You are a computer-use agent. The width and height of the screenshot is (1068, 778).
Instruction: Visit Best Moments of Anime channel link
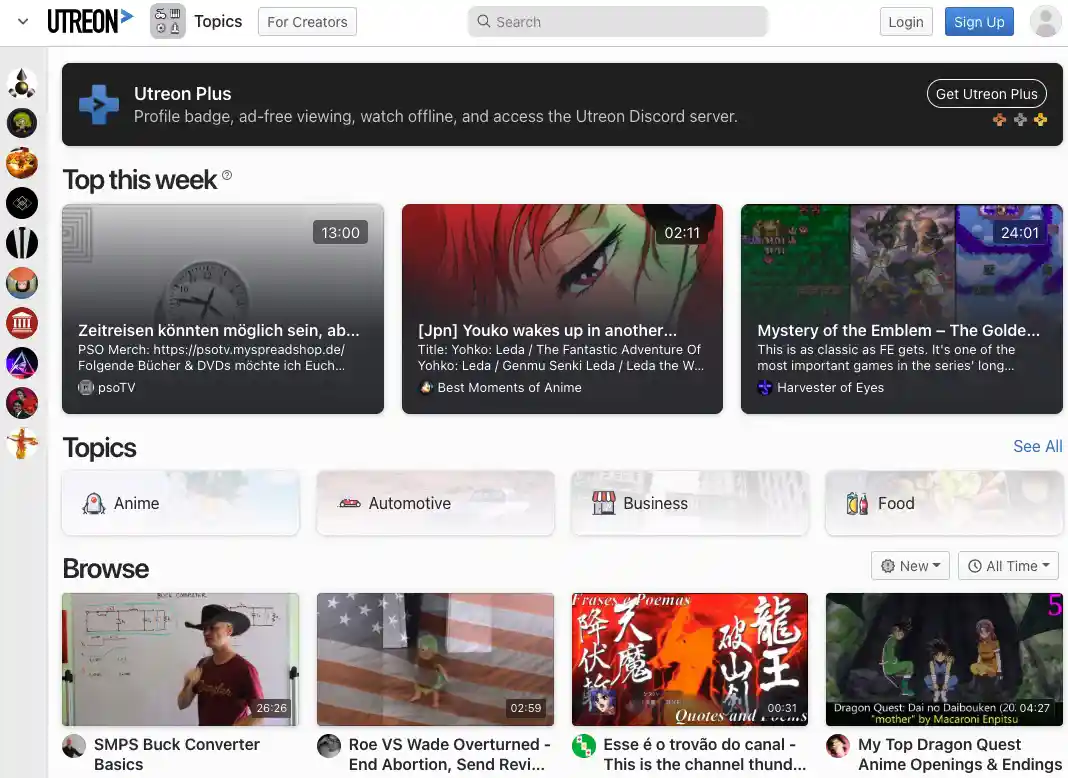click(509, 388)
